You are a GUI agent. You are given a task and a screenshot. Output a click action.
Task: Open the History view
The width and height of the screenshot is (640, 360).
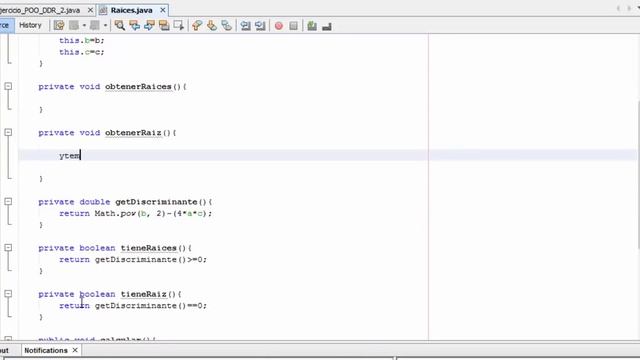(x=31, y=25)
